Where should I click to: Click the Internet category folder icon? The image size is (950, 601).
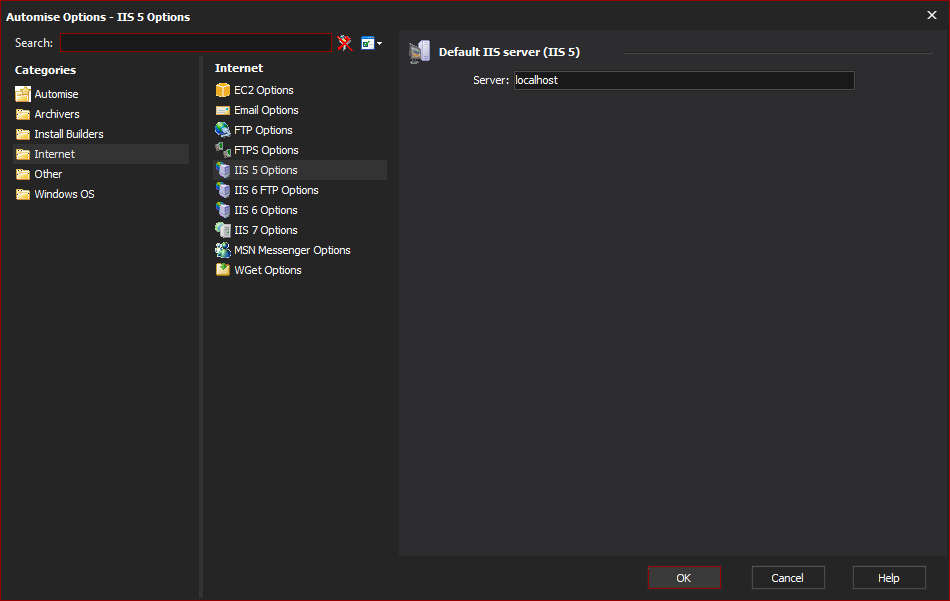tap(23, 154)
